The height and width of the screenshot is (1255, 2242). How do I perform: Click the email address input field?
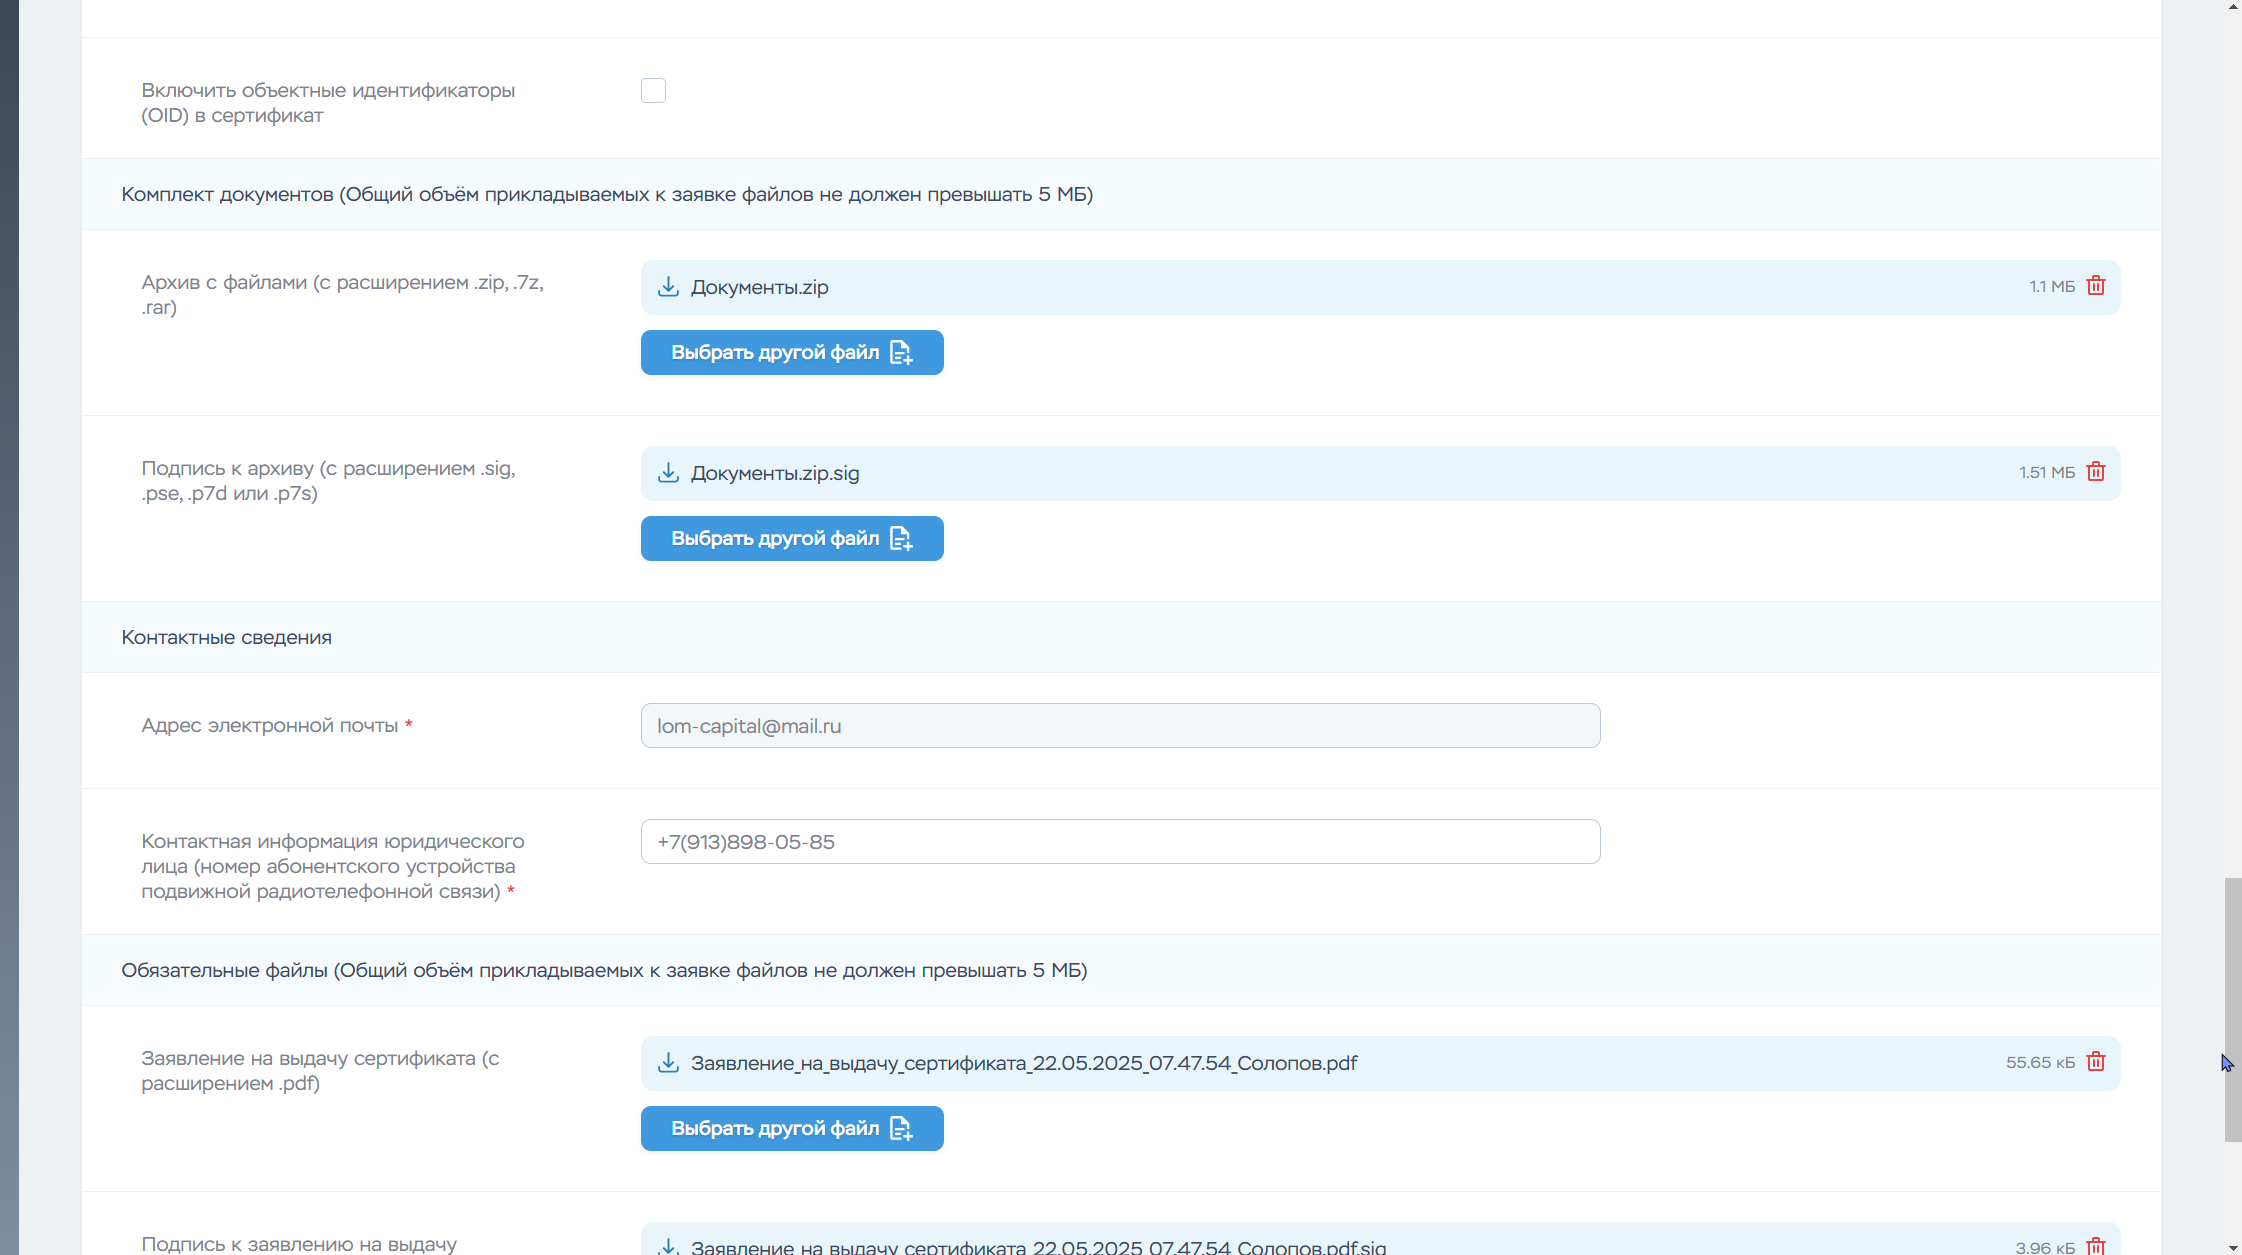click(1120, 726)
